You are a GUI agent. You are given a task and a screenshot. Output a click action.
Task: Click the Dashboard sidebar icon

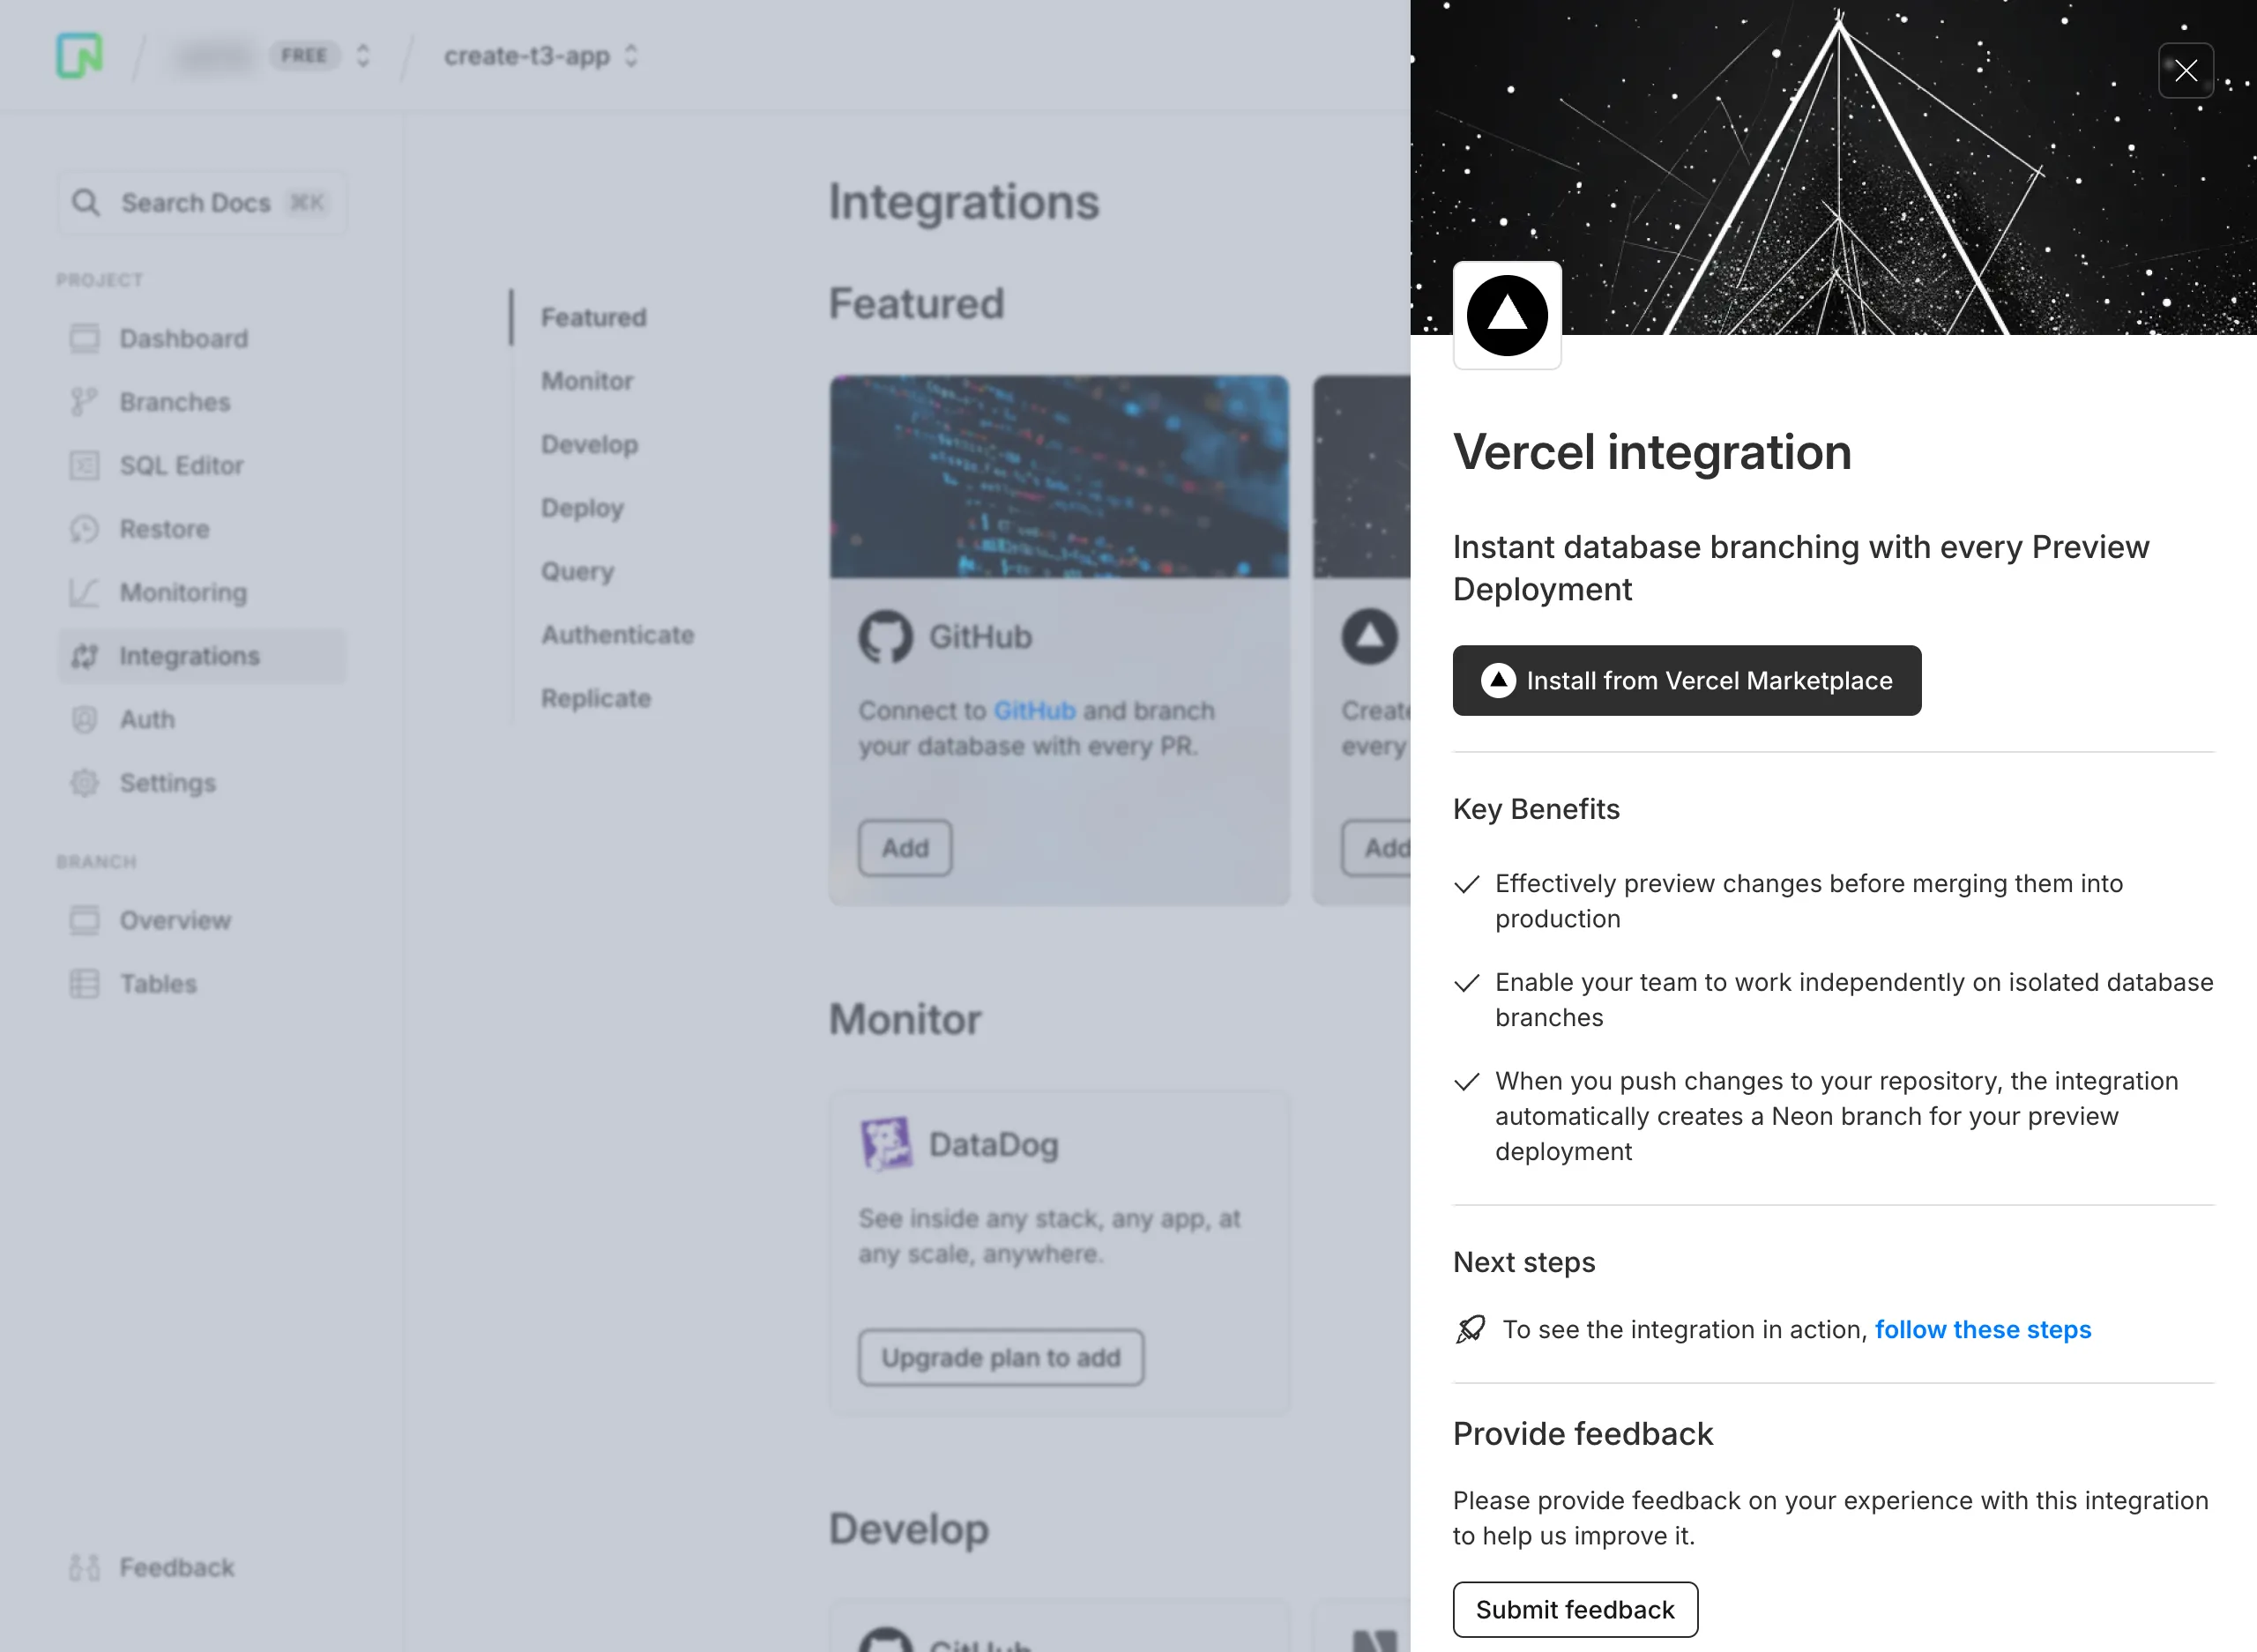pos(85,338)
